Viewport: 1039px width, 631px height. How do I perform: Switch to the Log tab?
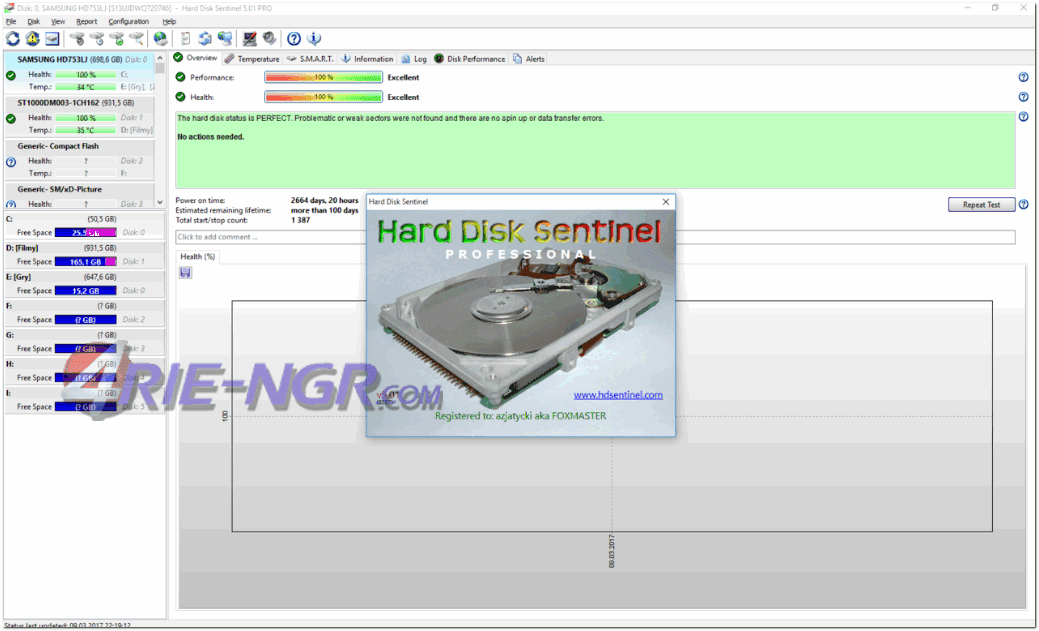414,59
